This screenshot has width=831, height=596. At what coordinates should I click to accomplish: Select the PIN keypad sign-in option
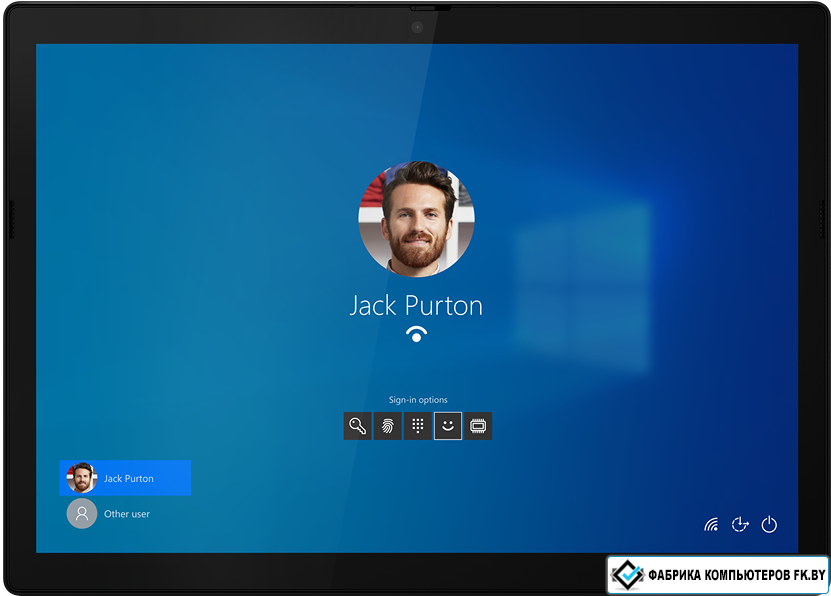418,426
